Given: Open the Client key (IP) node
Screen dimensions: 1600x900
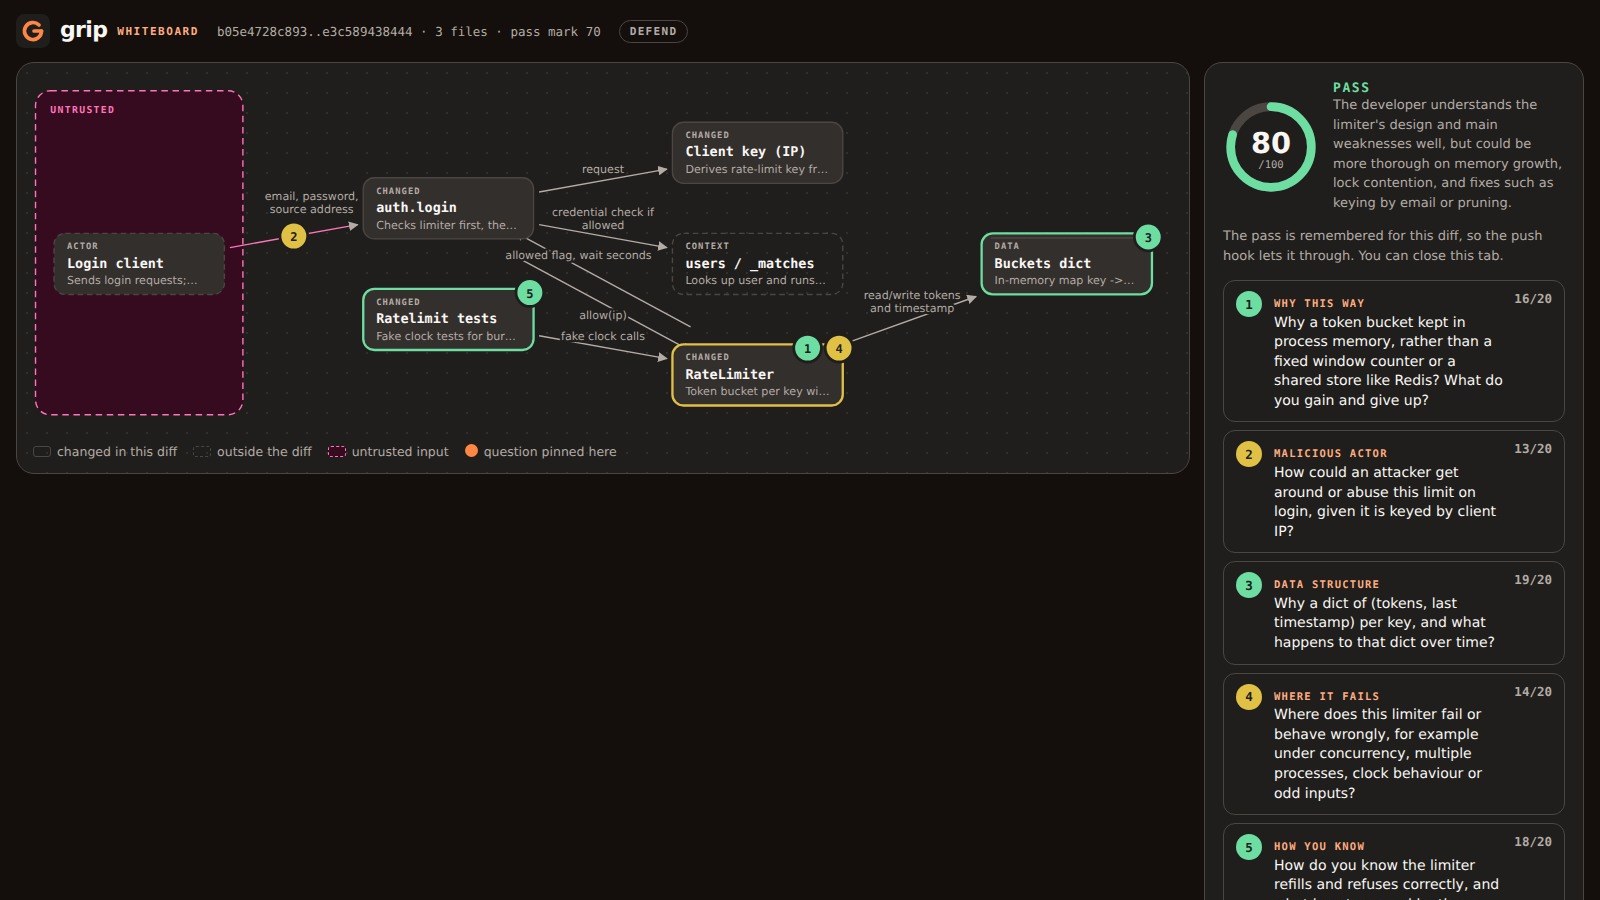Looking at the screenshot, I should tap(757, 153).
